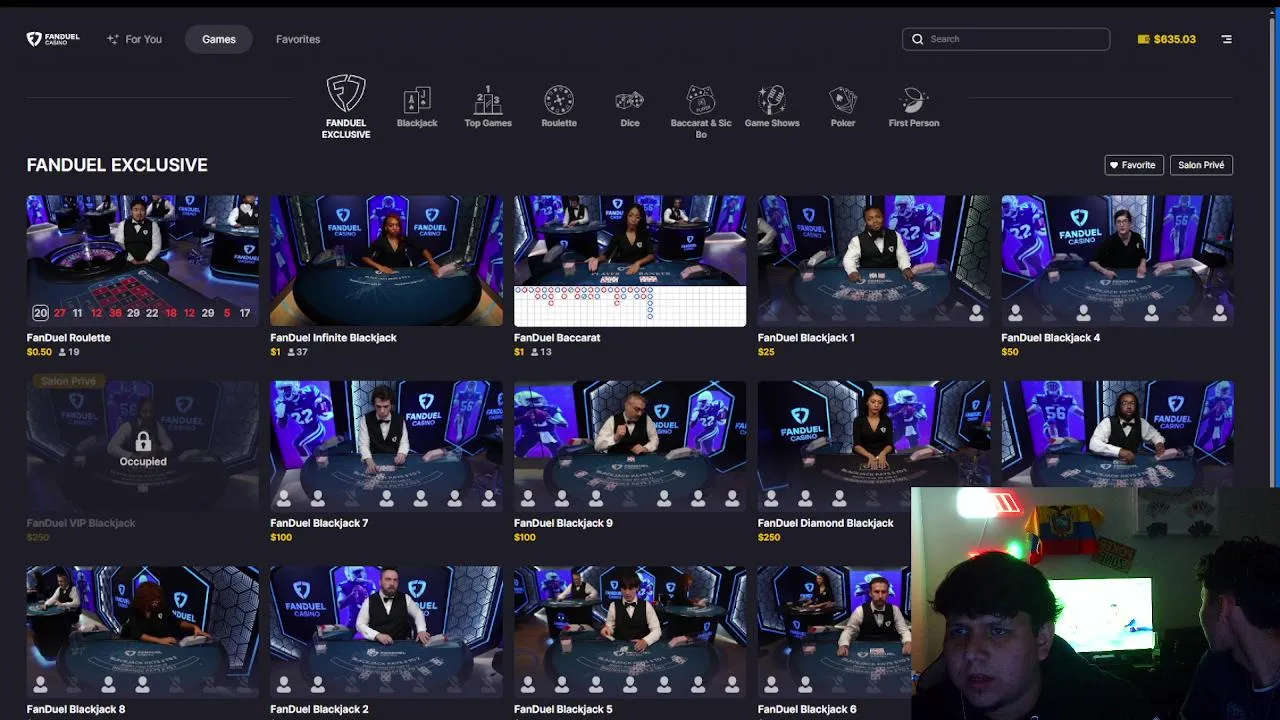
Task: Open the For You tab
Action: click(x=134, y=39)
